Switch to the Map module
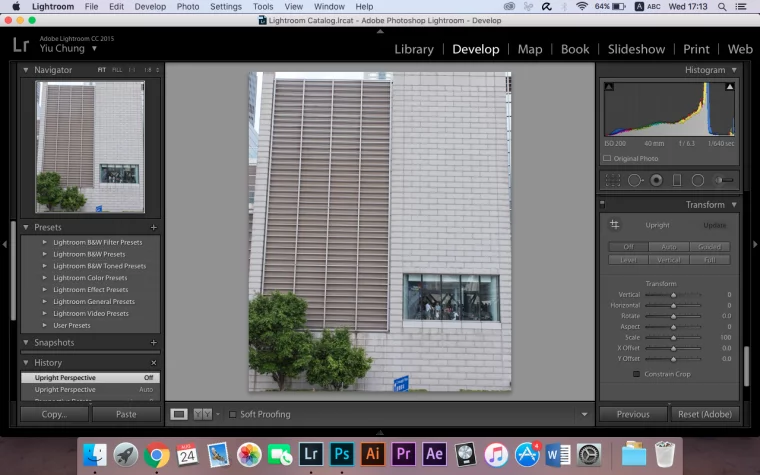The height and width of the screenshot is (475, 760). pyautogui.click(x=530, y=49)
